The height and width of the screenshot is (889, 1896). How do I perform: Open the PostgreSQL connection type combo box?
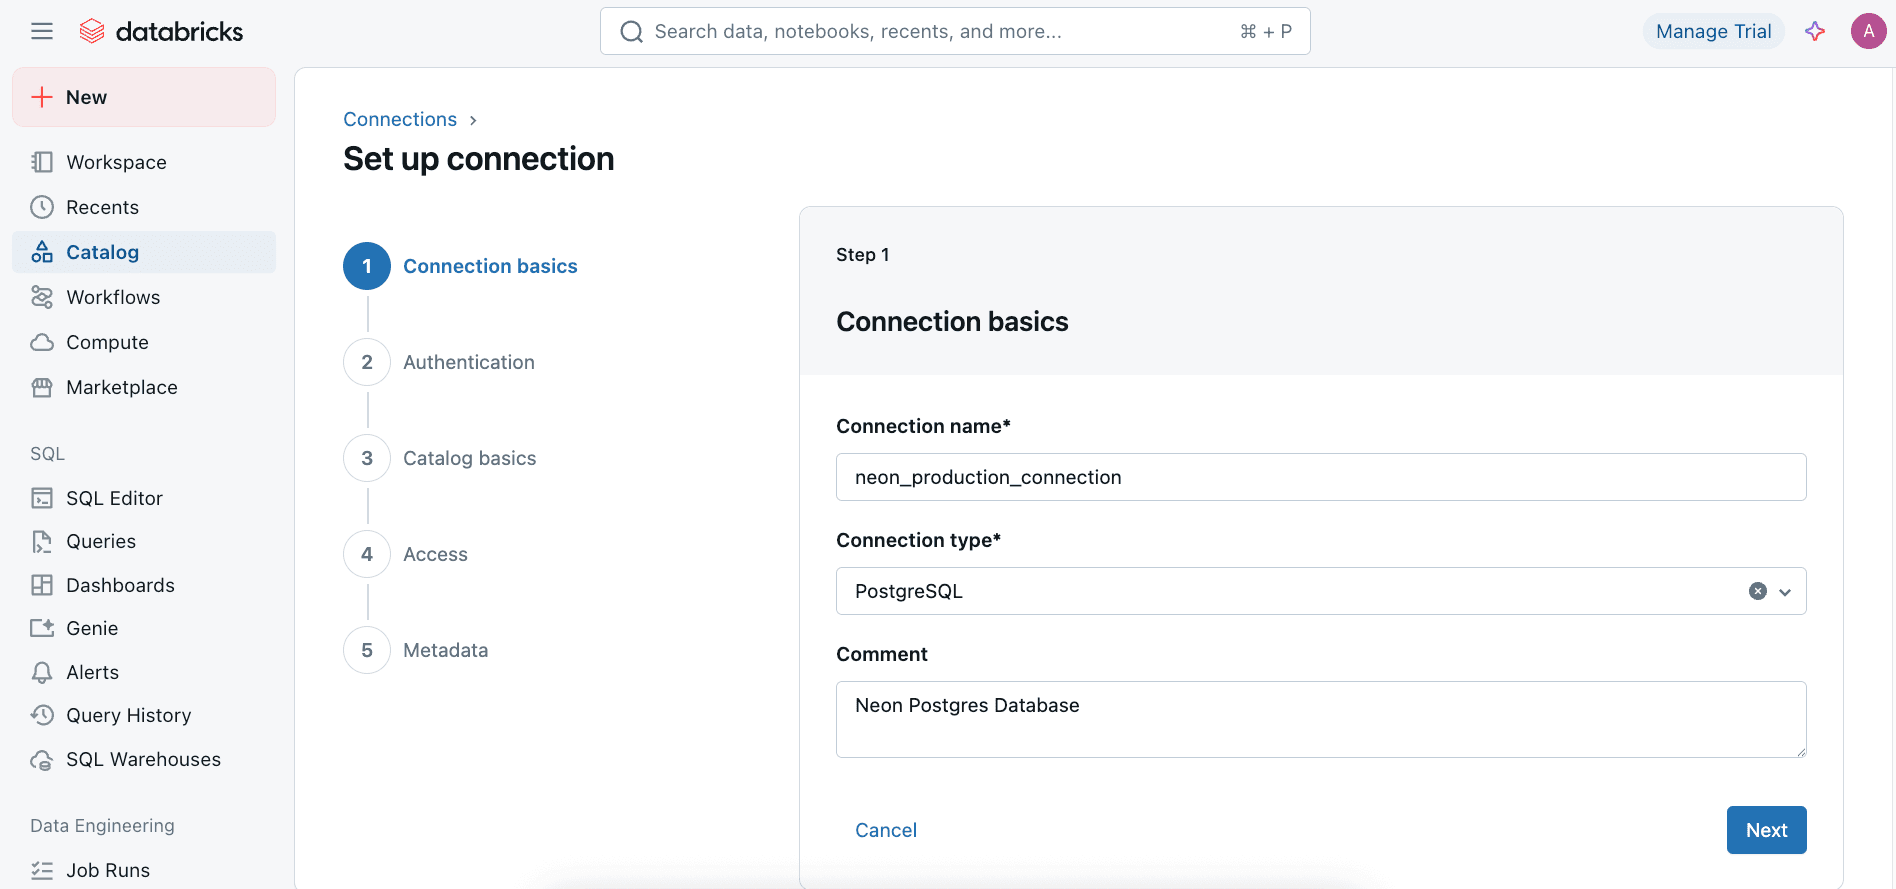click(1321, 591)
